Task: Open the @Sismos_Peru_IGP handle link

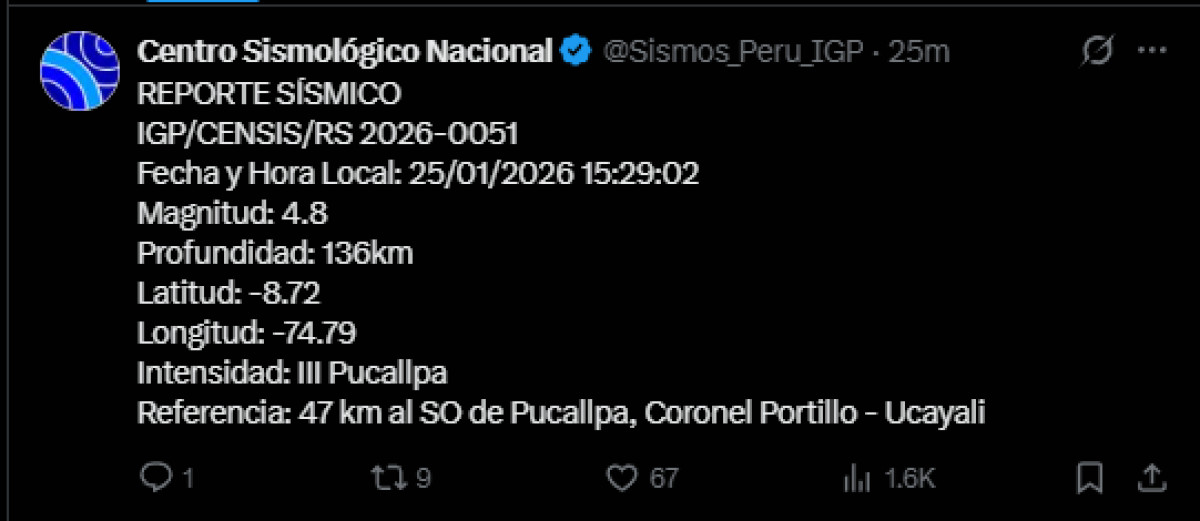Action: pos(733,52)
